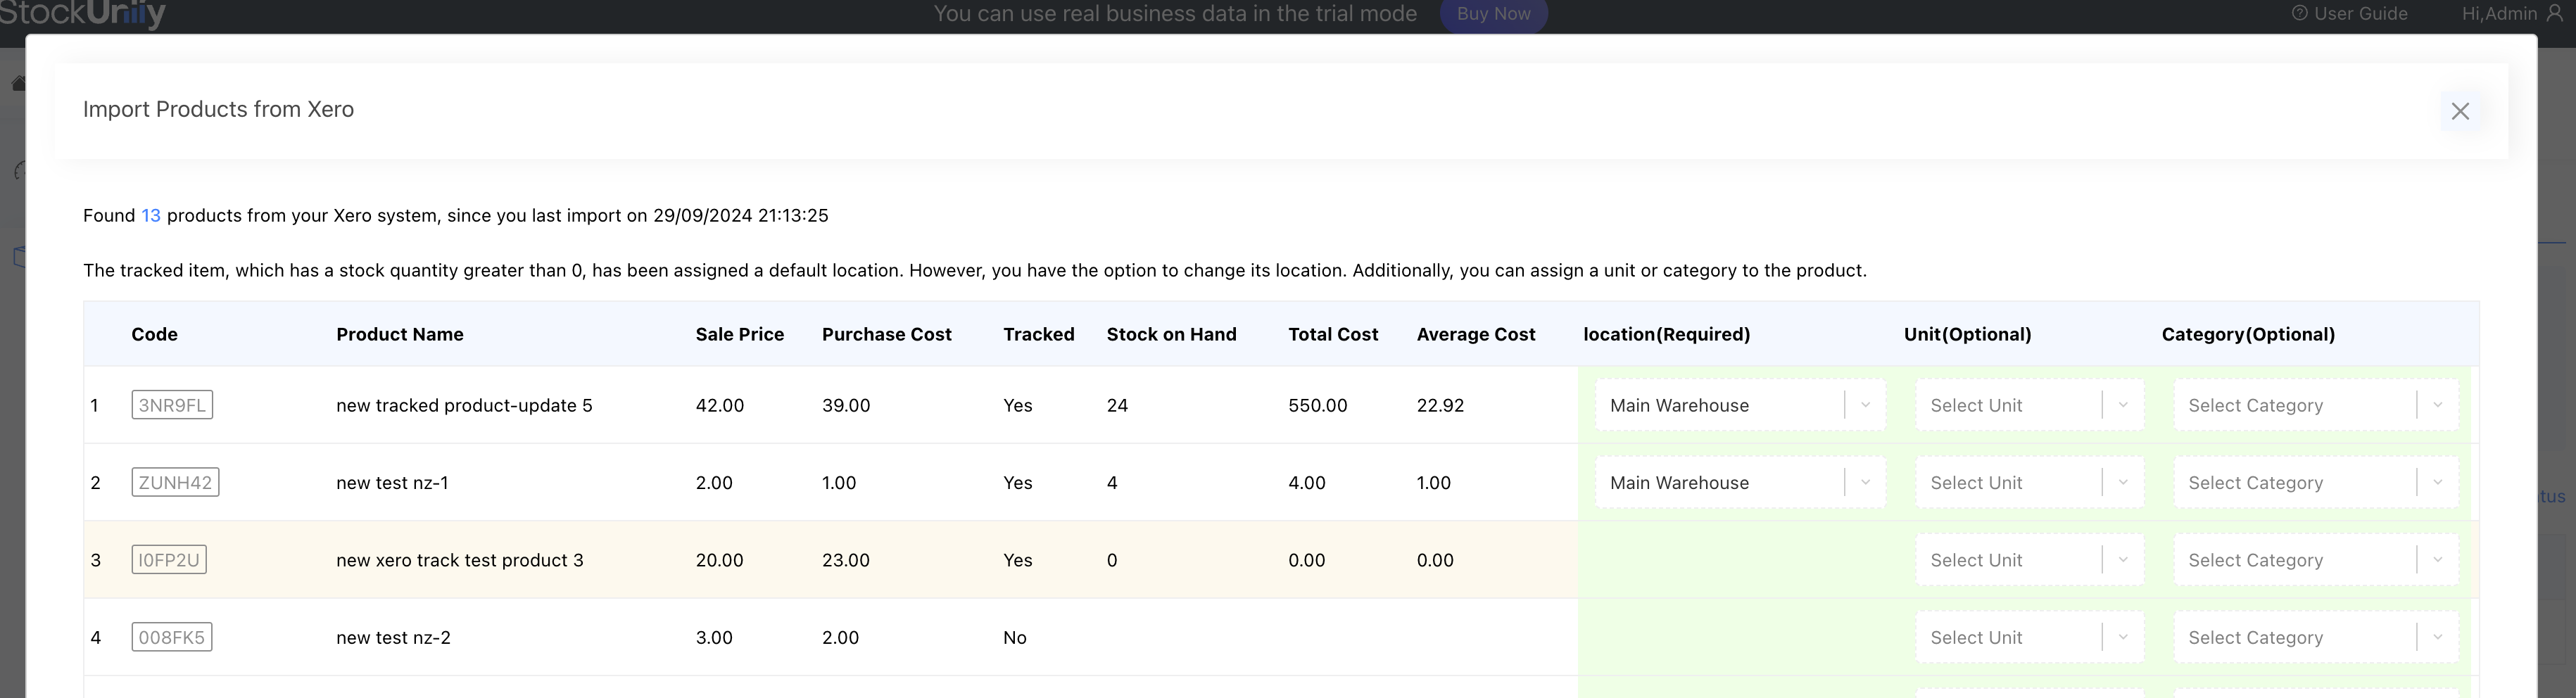The height and width of the screenshot is (698, 2576).
Task: Choose Select Category for product ZUNH42
Action: (2314, 483)
